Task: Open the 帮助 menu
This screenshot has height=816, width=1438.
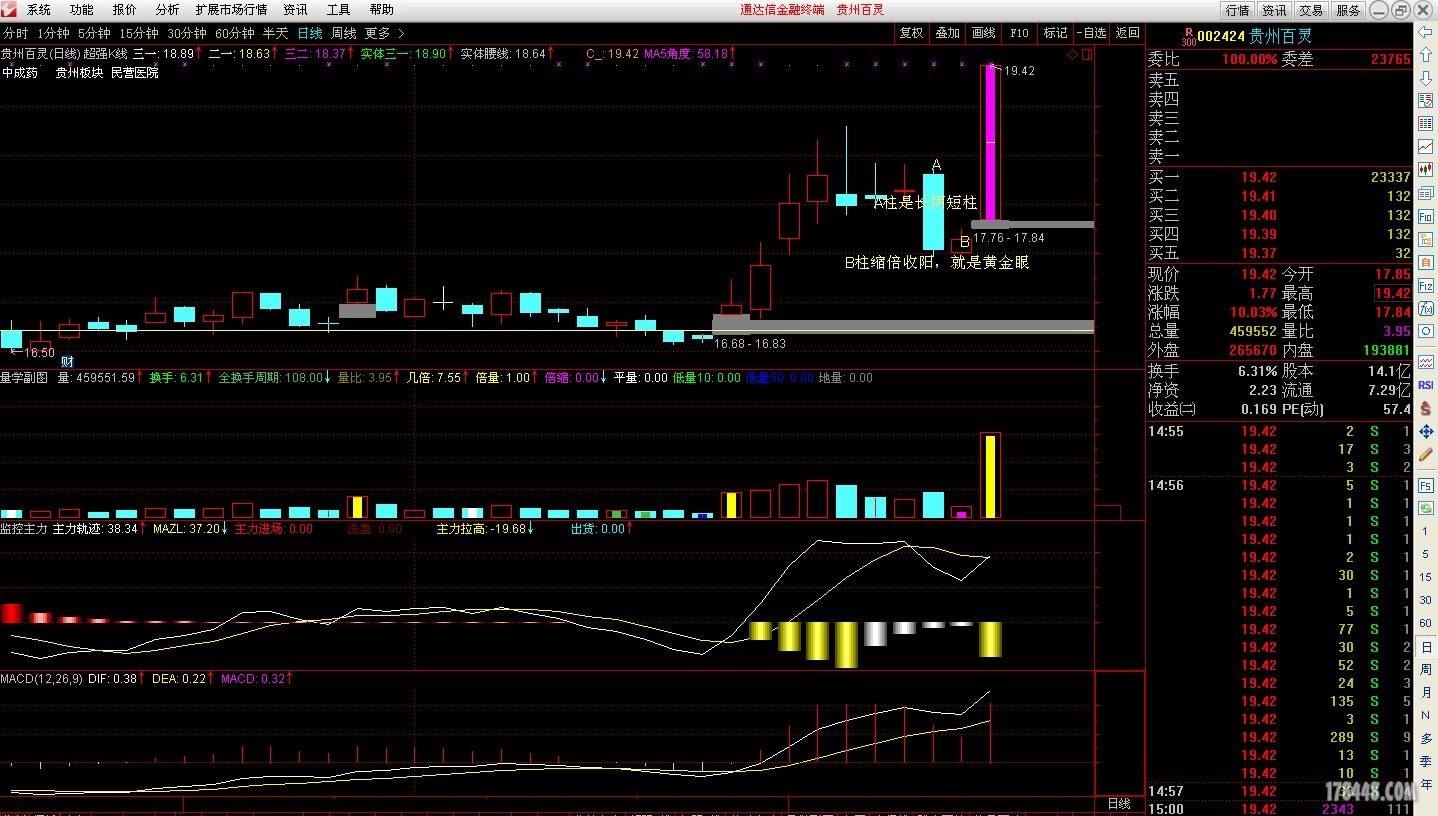Action: coord(381,10)
